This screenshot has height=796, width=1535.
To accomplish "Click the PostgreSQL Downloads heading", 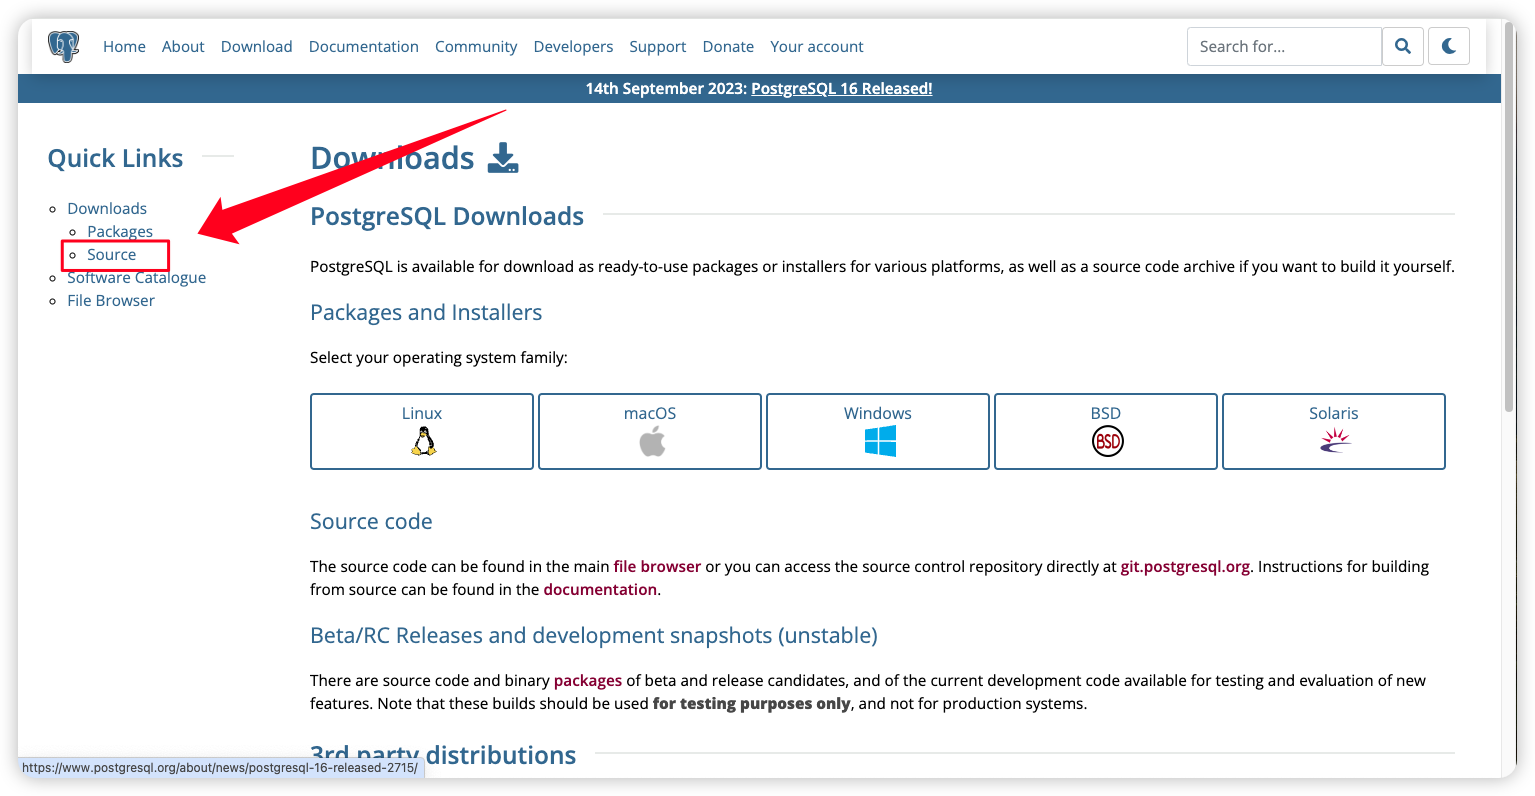I will pyautogui.click(x=447, y=216).
